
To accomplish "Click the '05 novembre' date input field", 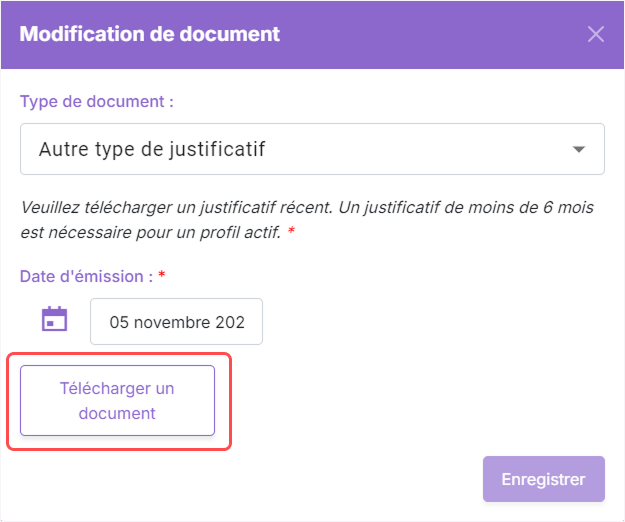I will click(177, 322).
